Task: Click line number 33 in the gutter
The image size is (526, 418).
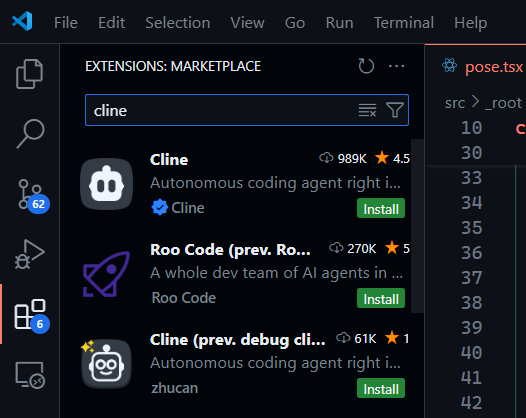Action: [471, 178]
